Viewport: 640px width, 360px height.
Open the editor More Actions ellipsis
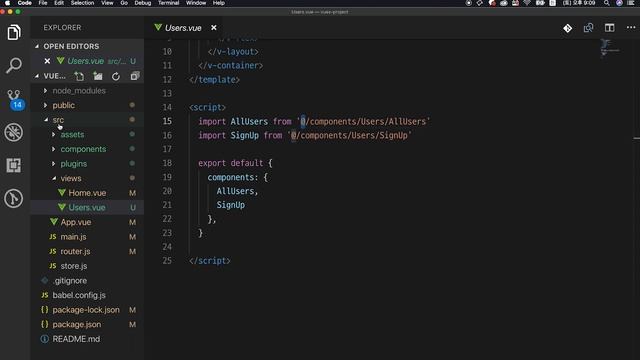pyautogui.click(x=631, y=27)
